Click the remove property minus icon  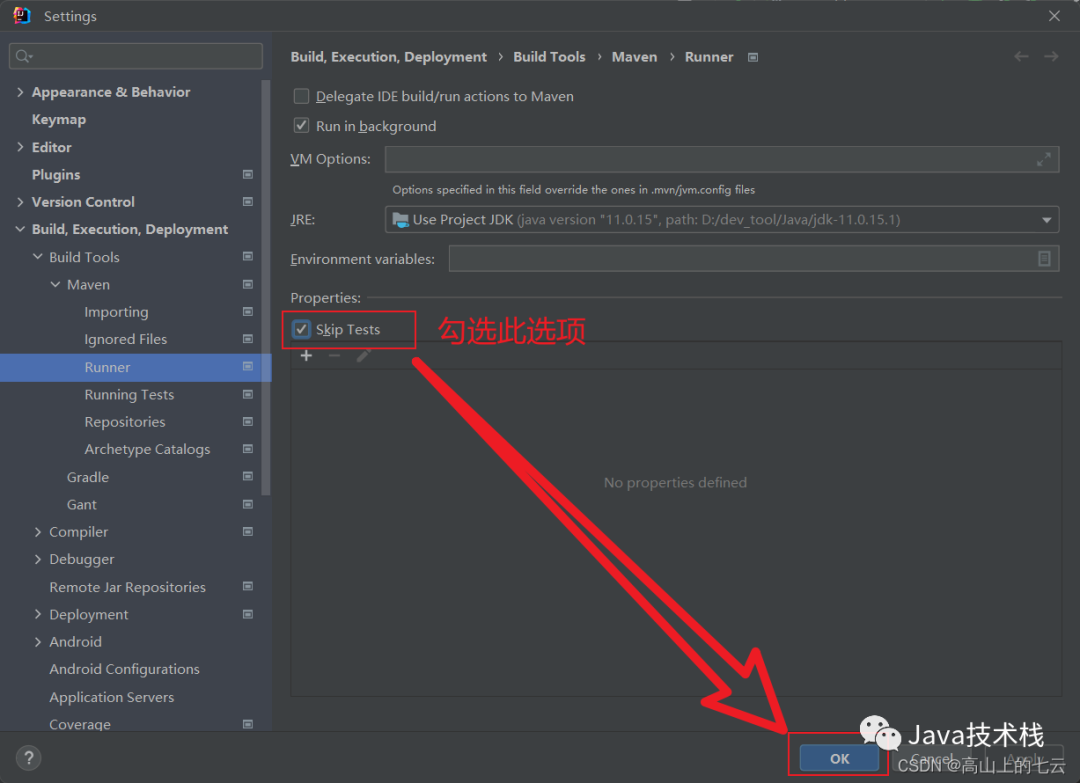click(x=335, y=355)
